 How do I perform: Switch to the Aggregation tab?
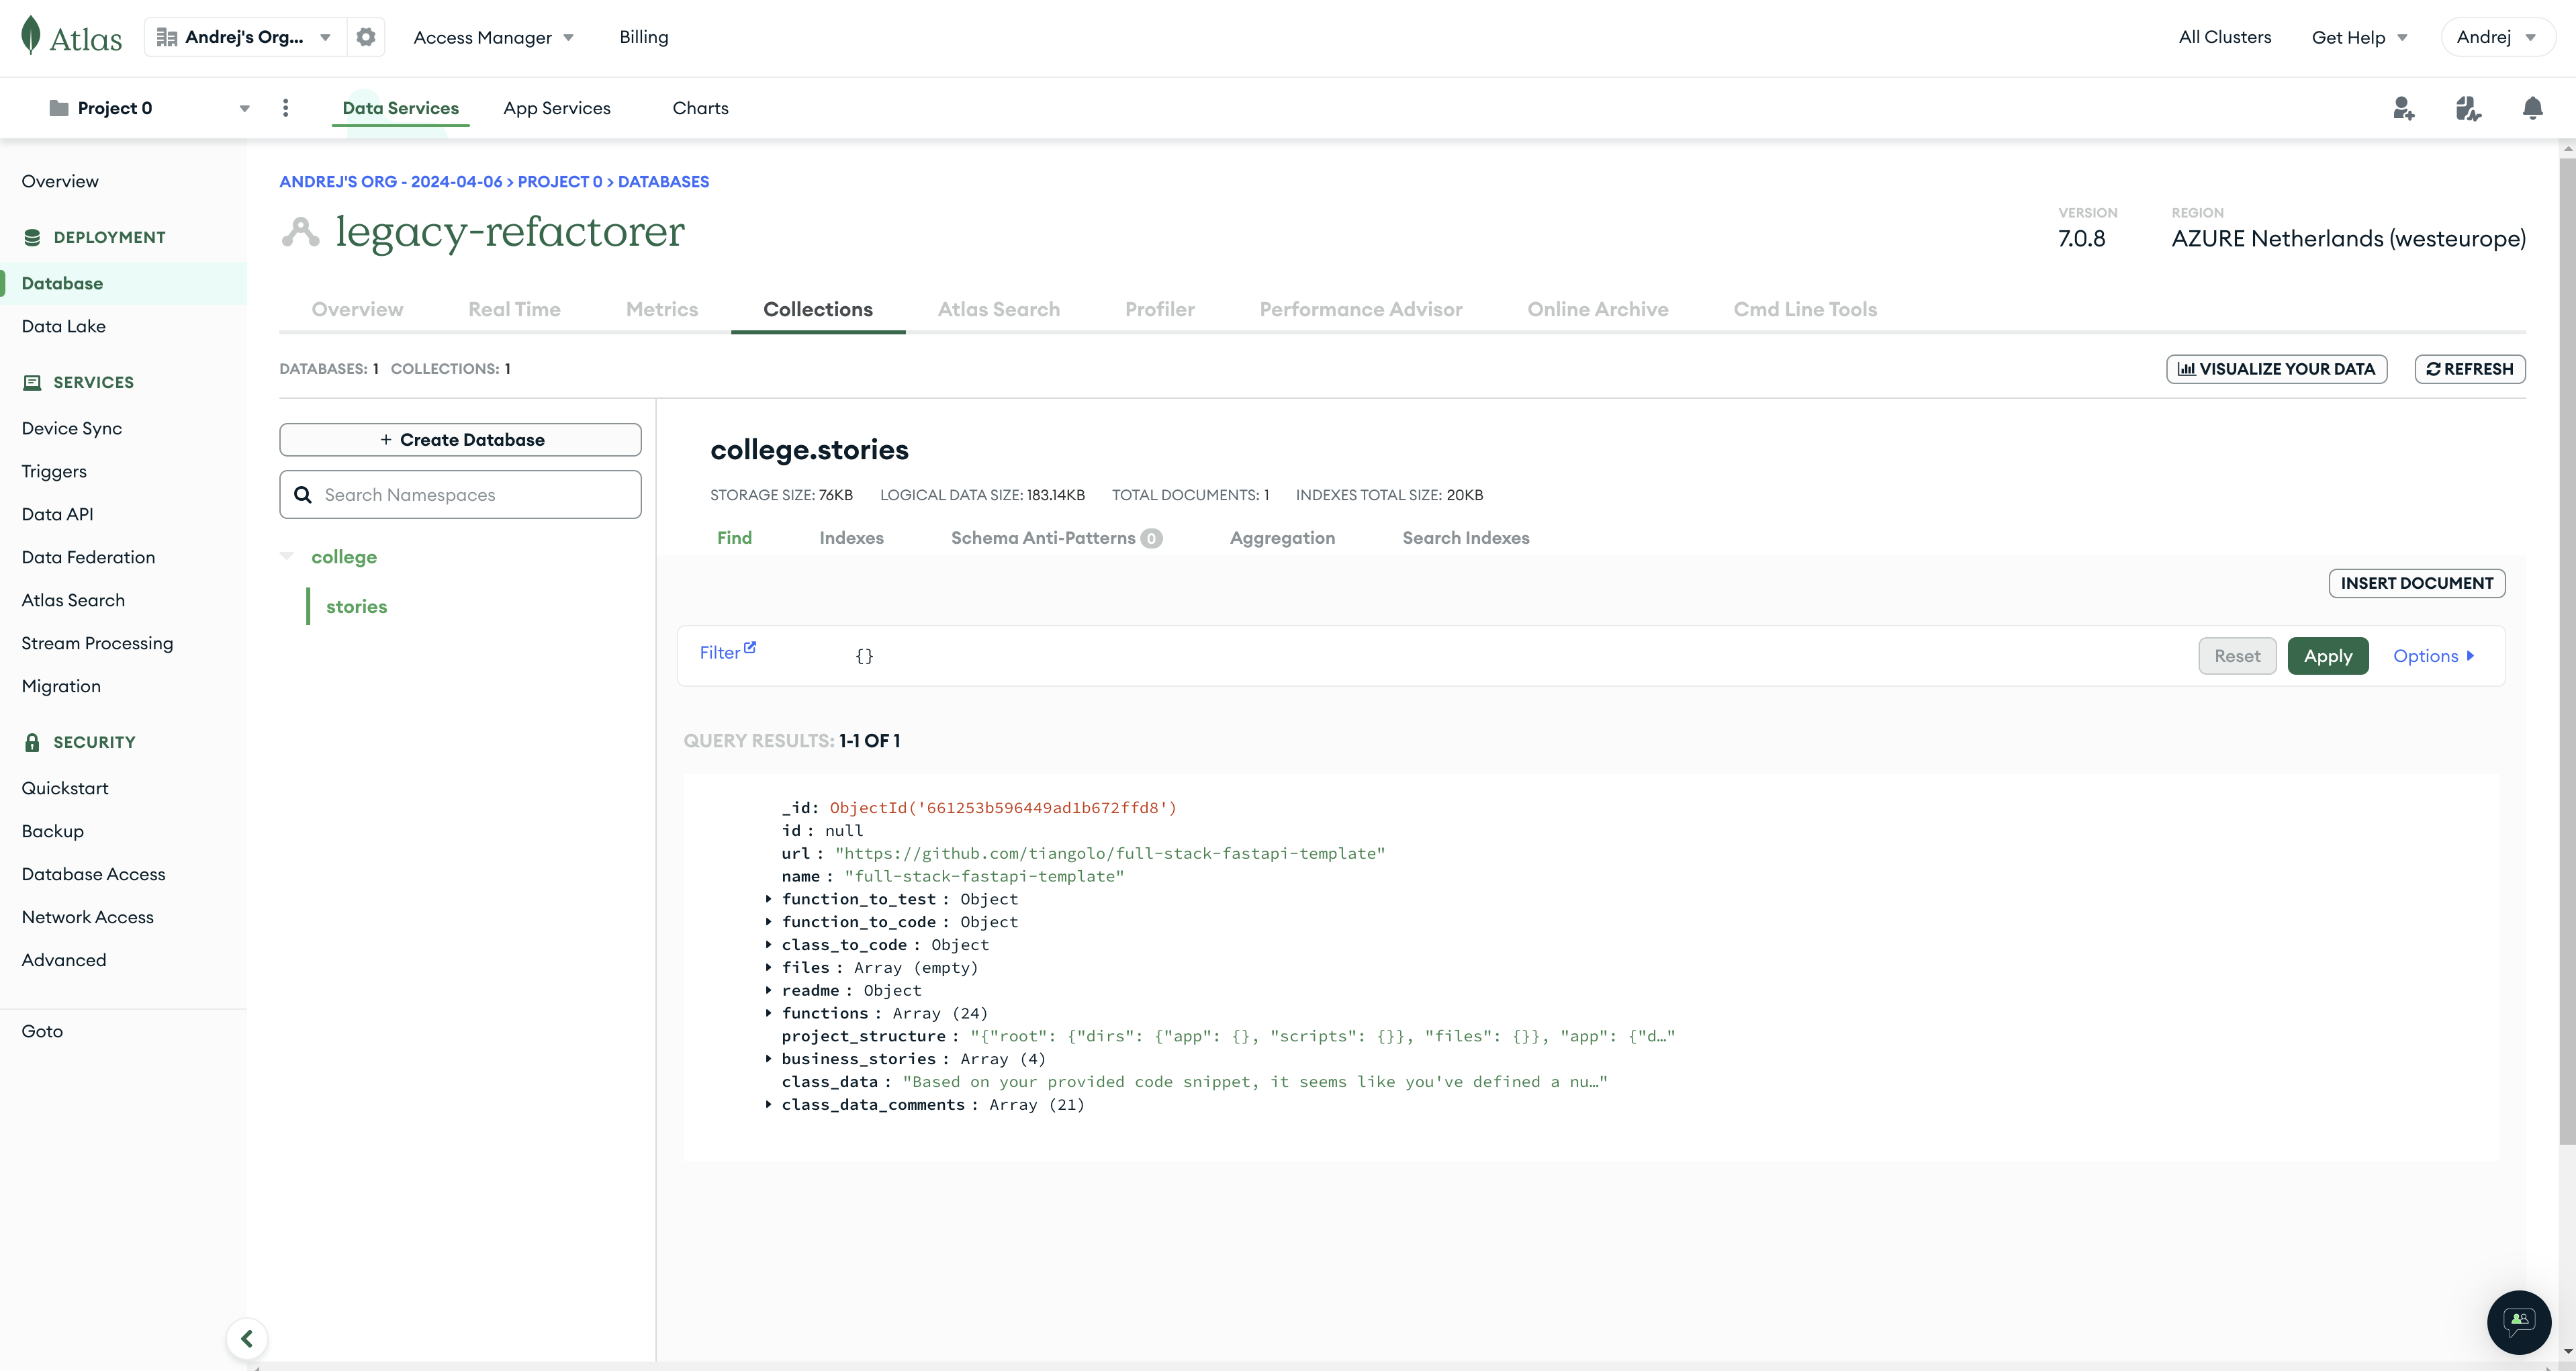1282,538
